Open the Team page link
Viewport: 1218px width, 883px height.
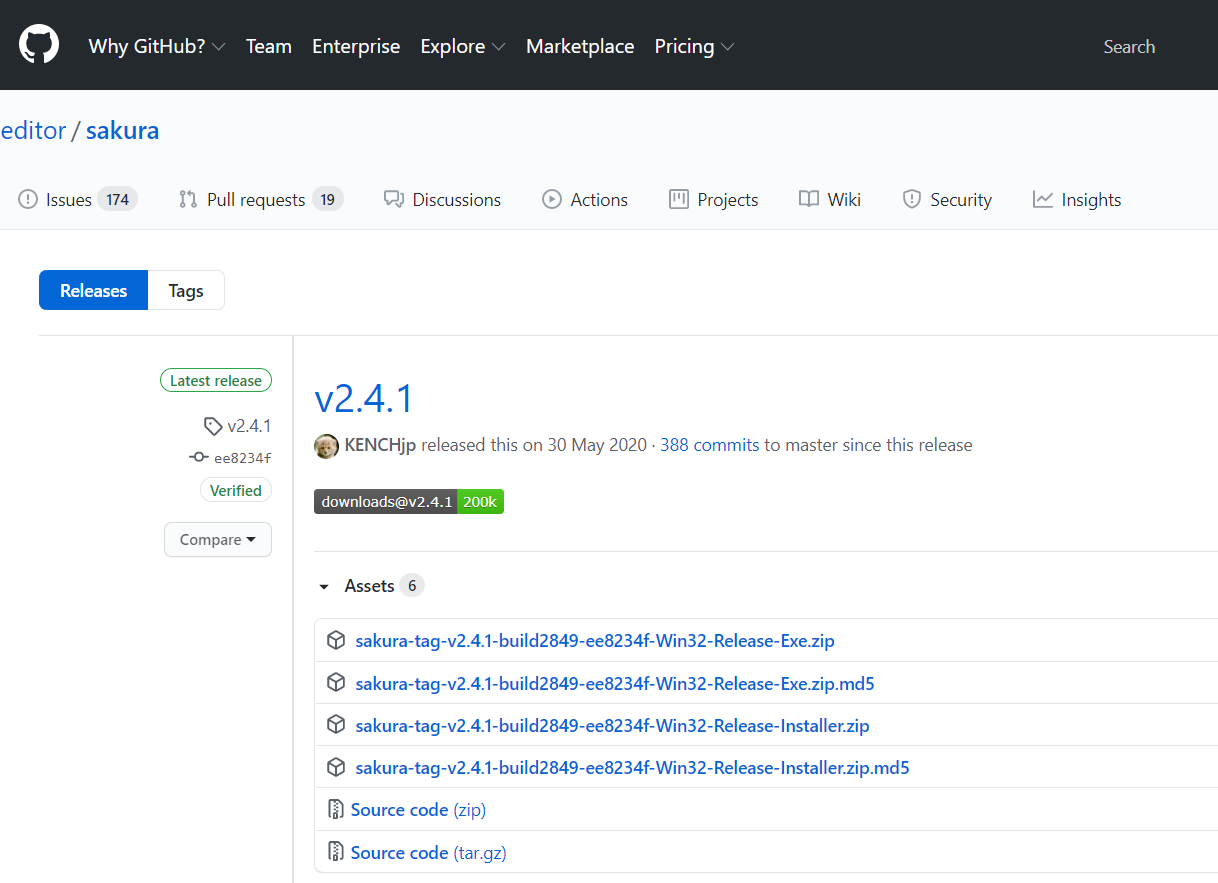pyautogui.click(x=269, y=46)
